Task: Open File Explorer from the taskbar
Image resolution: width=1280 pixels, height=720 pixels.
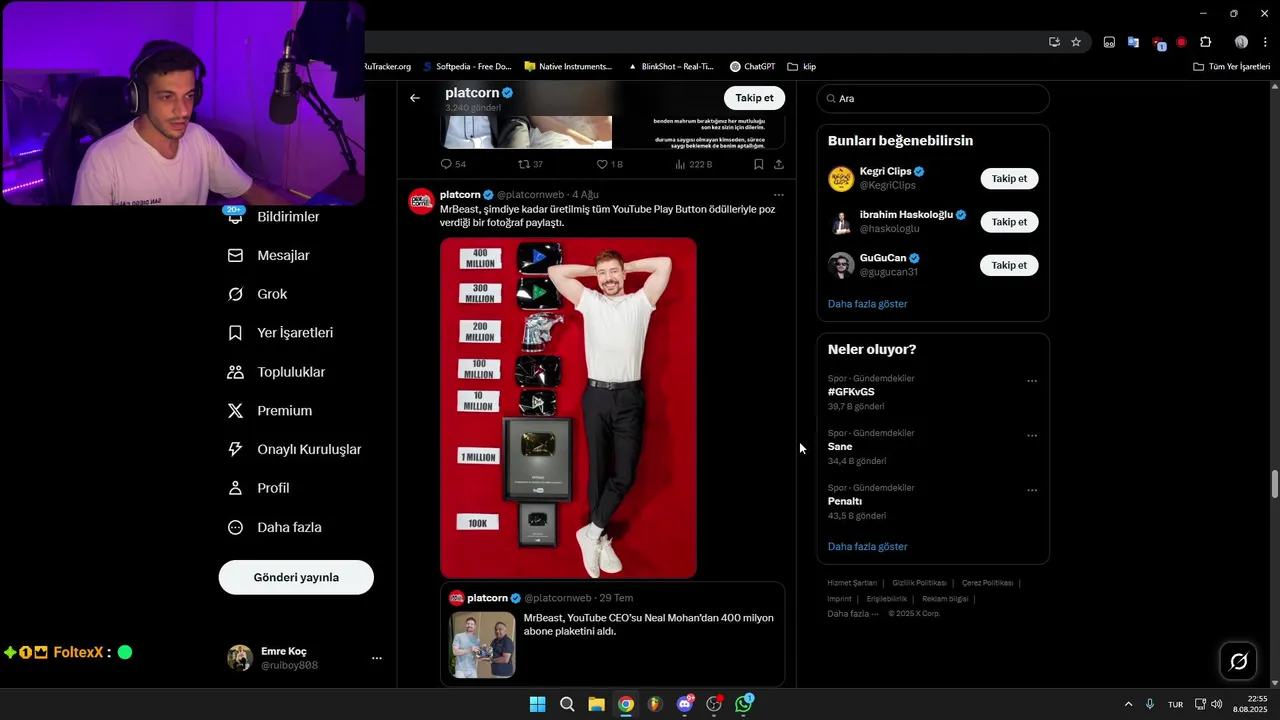Action: coord(596,704)
